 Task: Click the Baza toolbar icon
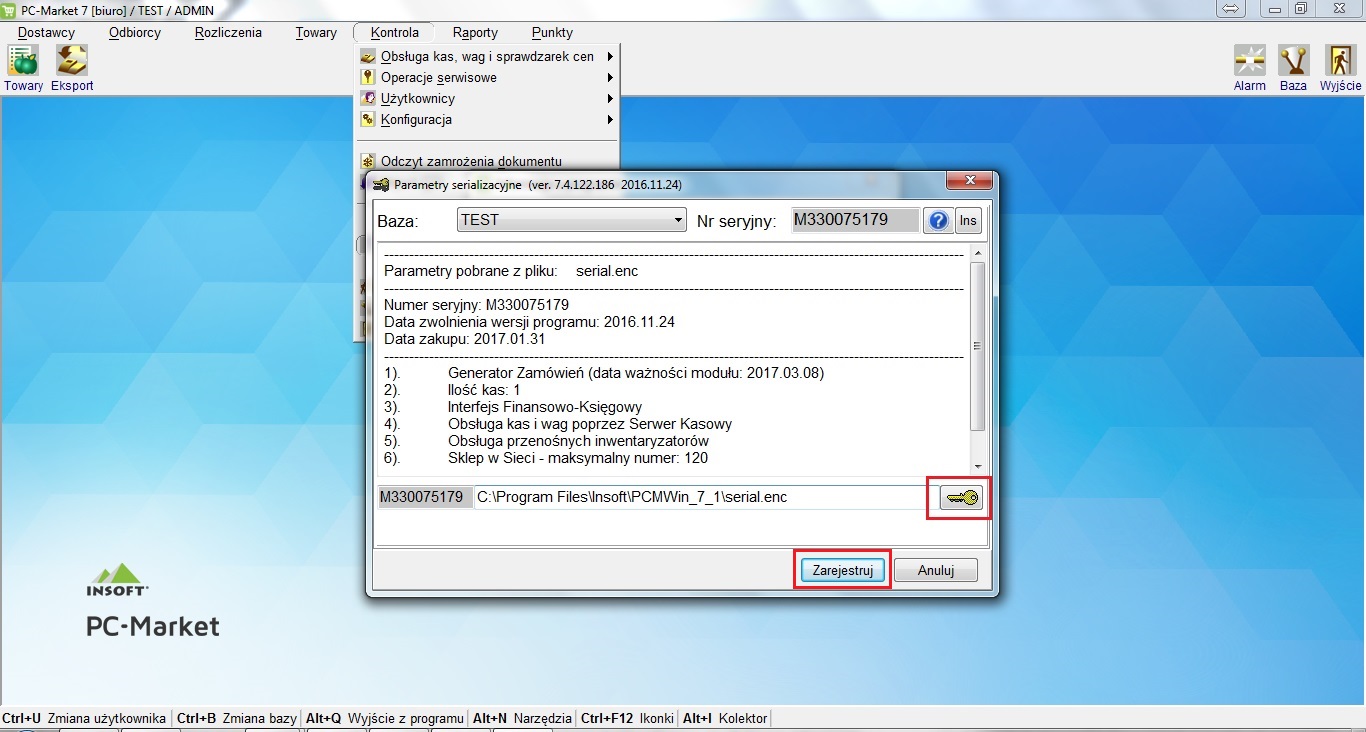(x=1293, y=61)
